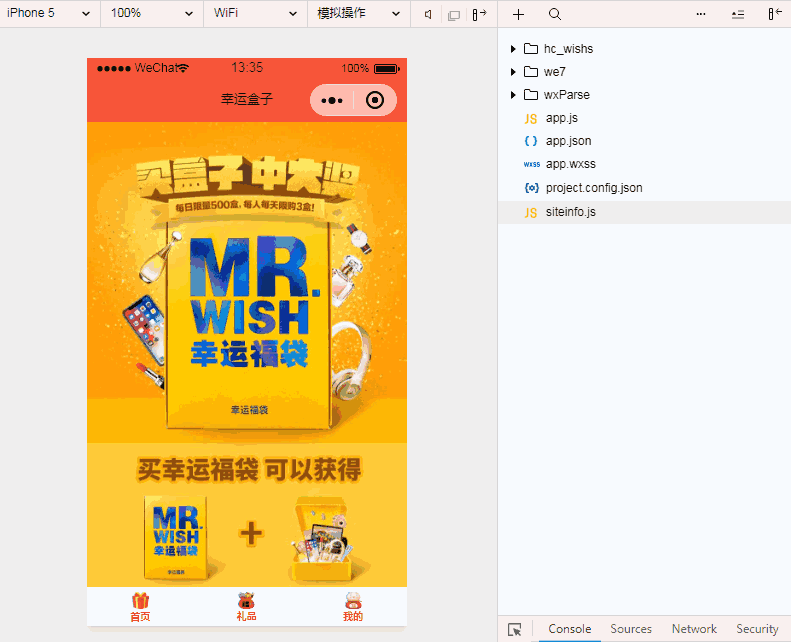
Task: Tap the mini program capsule menu dots
Action: click(x=333, y=100)
